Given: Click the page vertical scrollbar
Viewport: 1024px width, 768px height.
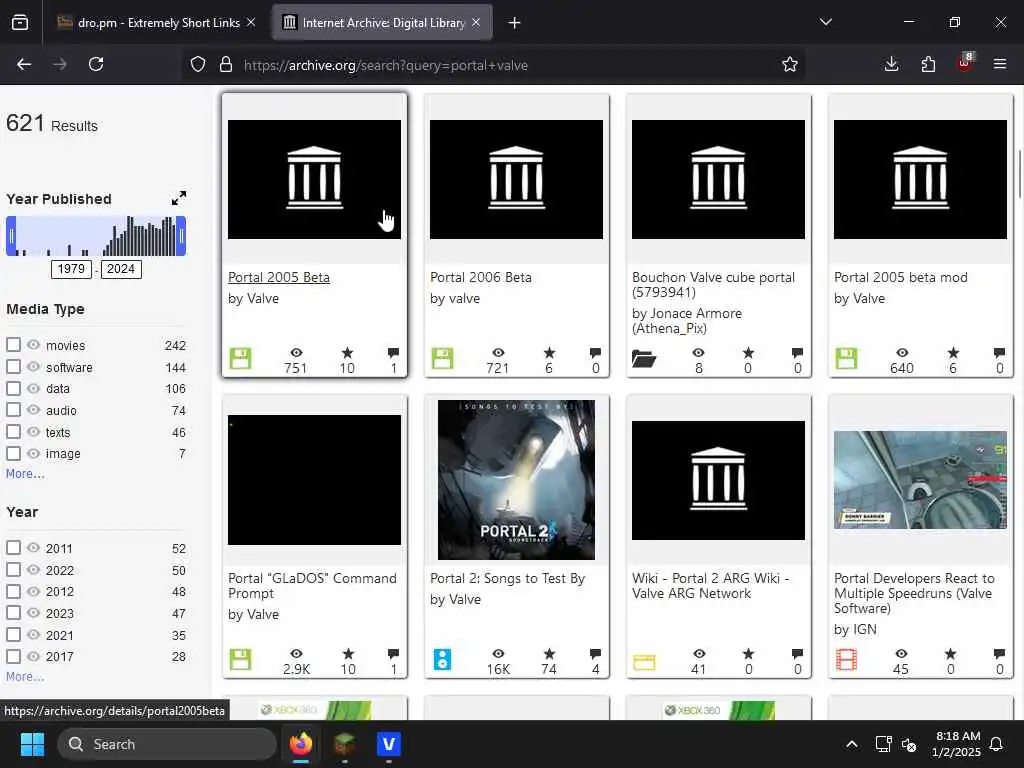Looking at the screenshot, I should pyautogui.click(x=1019, y=174).
